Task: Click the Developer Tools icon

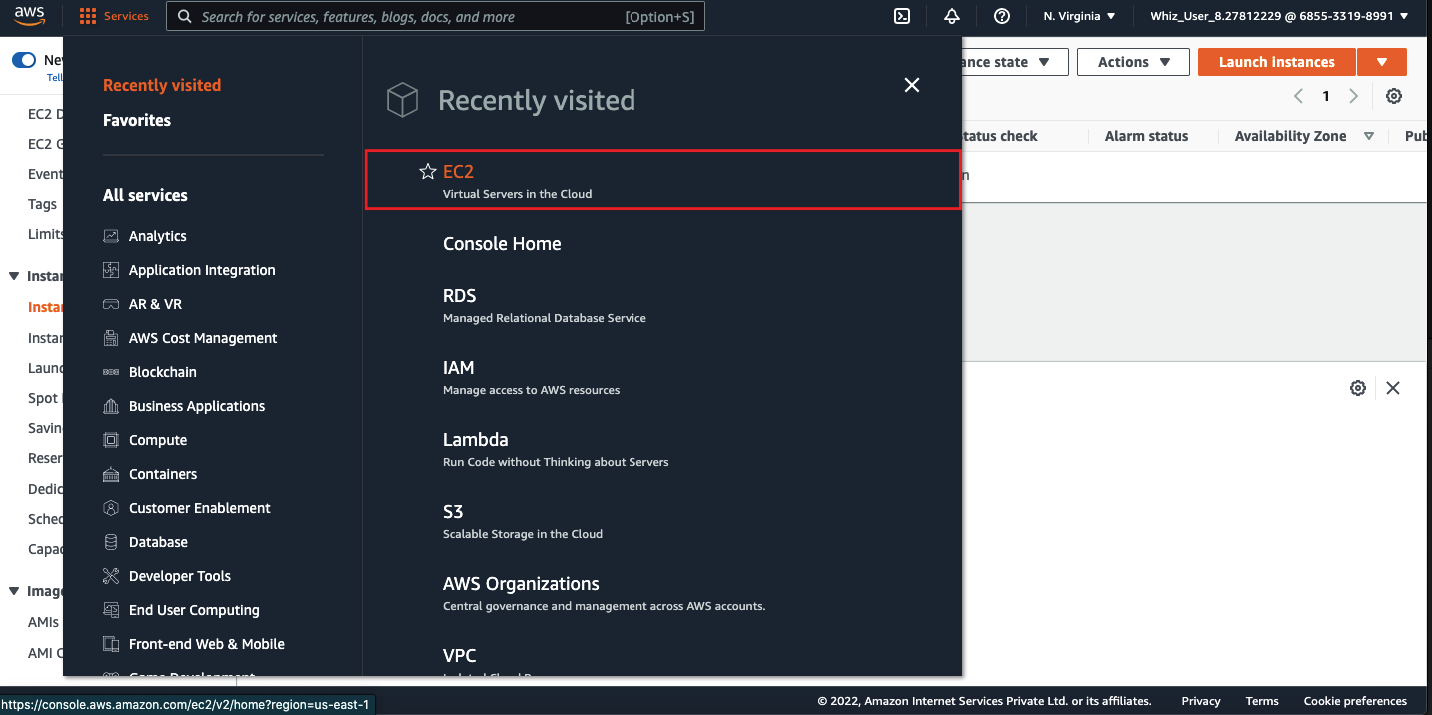Action: pyautogui.click(x=111, y=576)
